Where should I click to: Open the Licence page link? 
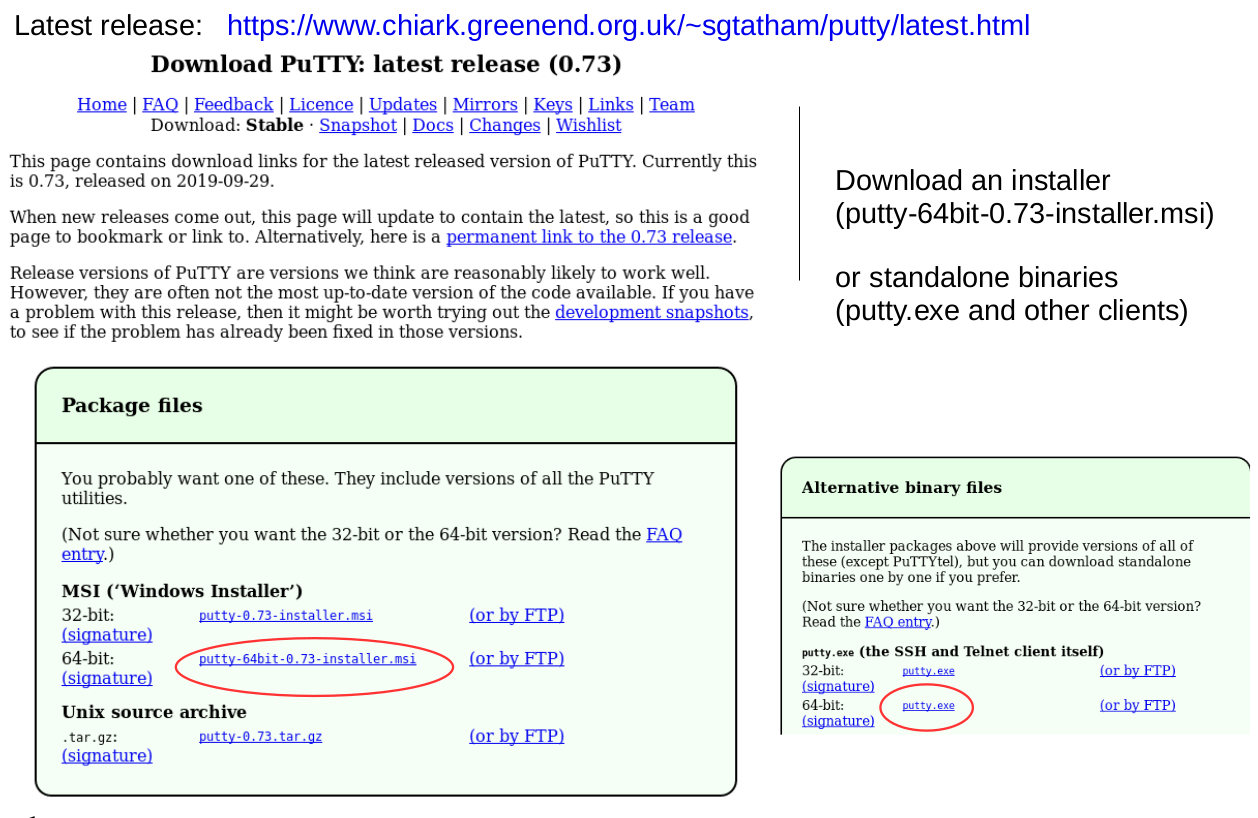321,105
